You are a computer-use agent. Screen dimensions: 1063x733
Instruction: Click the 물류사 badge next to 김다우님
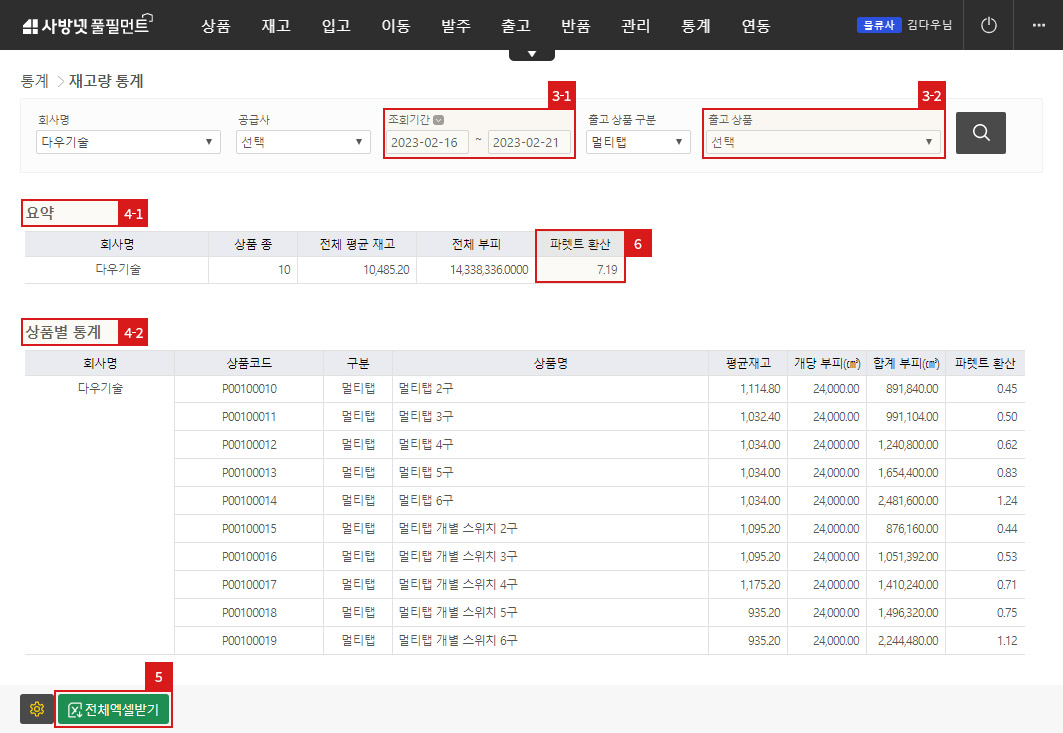pos(879,24)
